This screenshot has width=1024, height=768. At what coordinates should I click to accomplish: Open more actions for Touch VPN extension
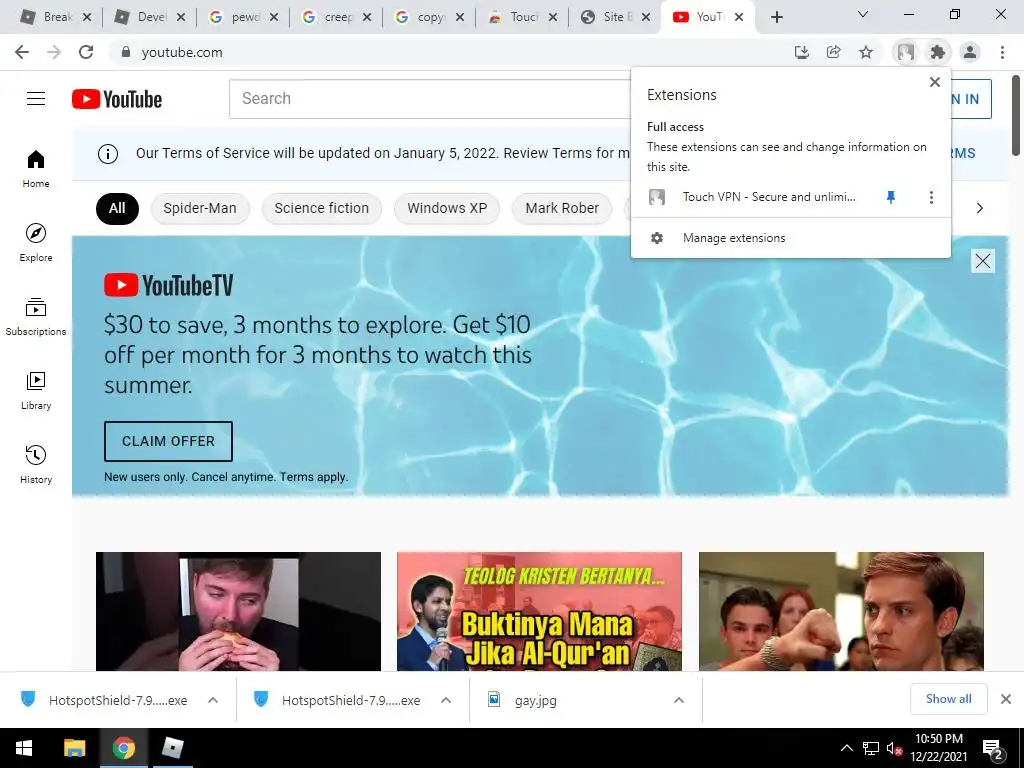(931, 197)
